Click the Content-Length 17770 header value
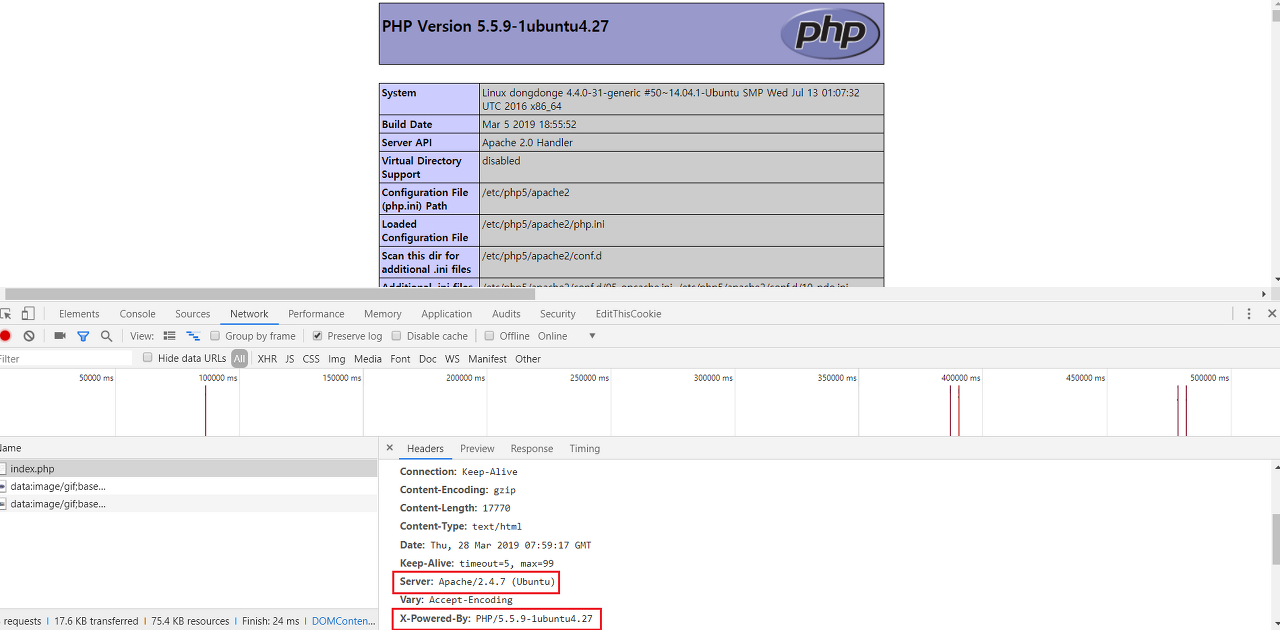The image size is (1280, 630). point(496,508)
